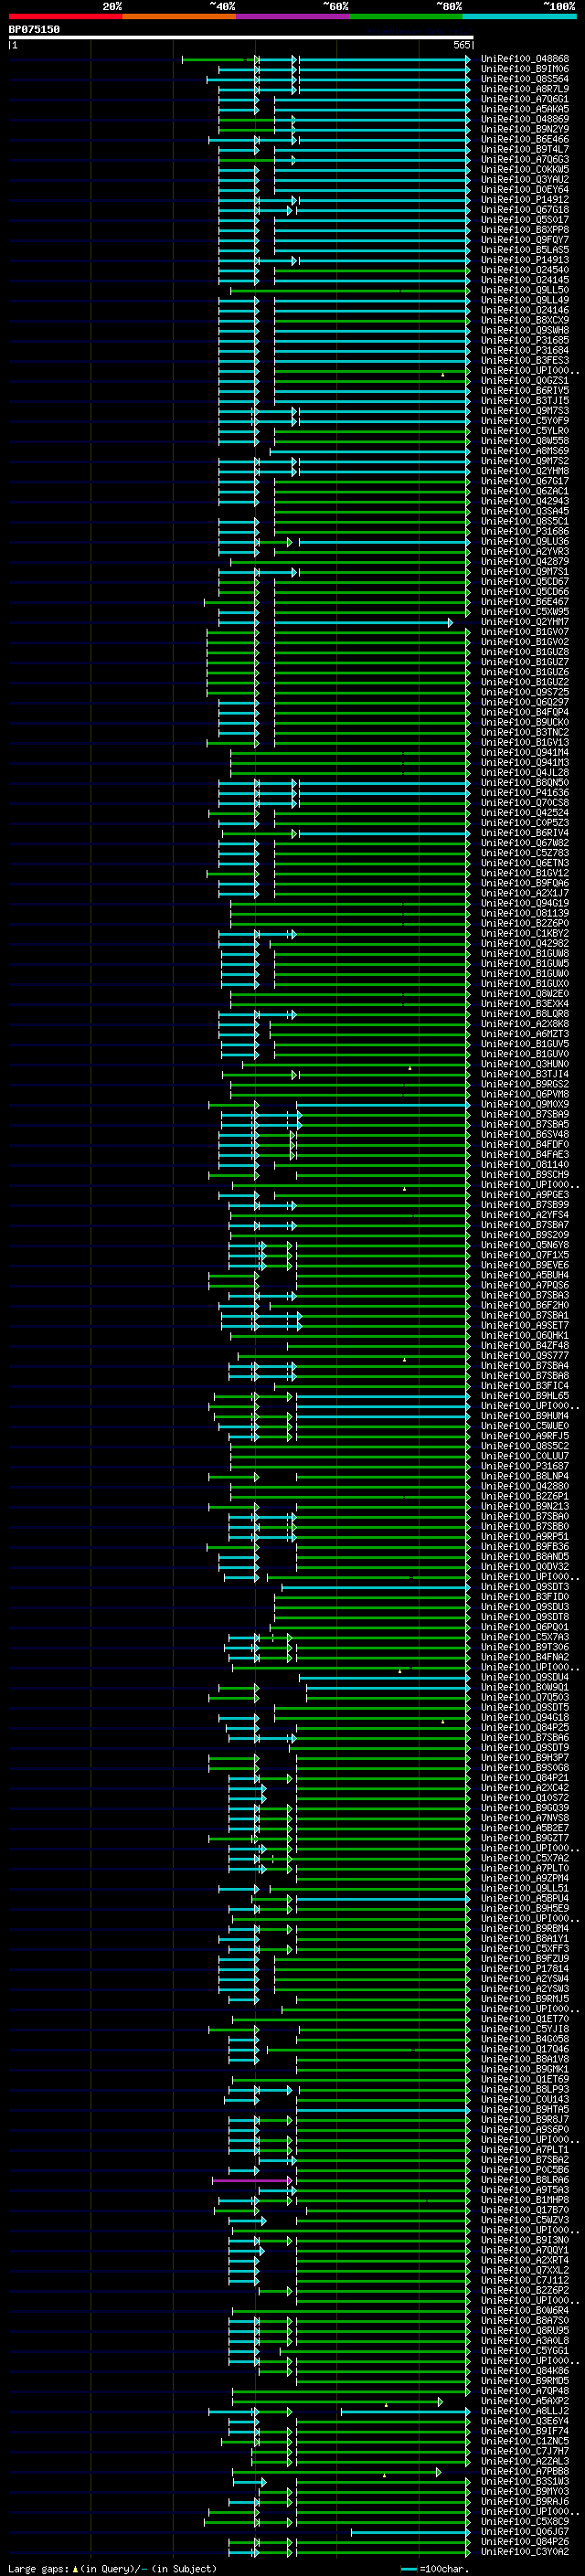Choose hit UniRef100_Q7F1X5
The height and width of the screenshot is (2576, 585).
click(525, 1255)
